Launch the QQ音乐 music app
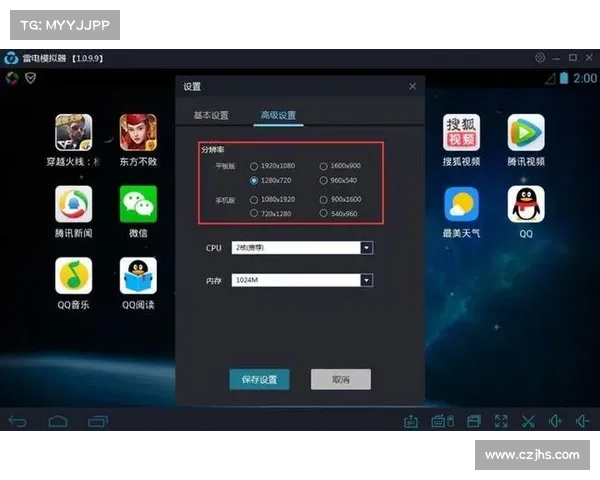 [x=73, y=275]
